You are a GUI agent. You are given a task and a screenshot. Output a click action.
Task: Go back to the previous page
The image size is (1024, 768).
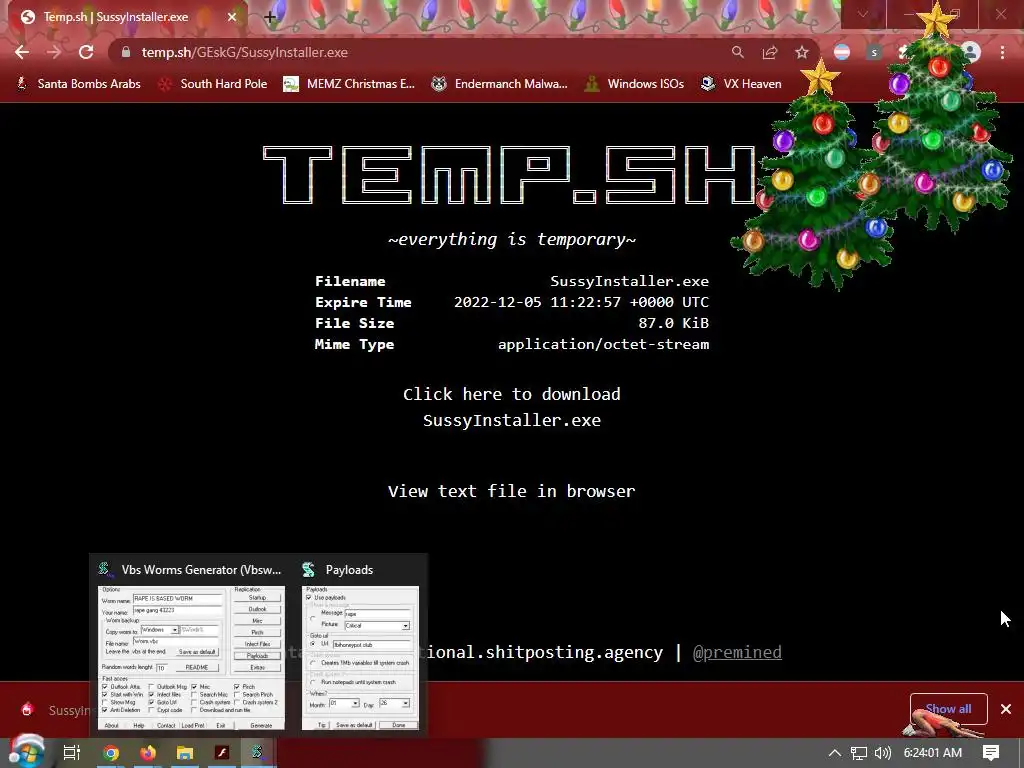[x=22, y=52]
